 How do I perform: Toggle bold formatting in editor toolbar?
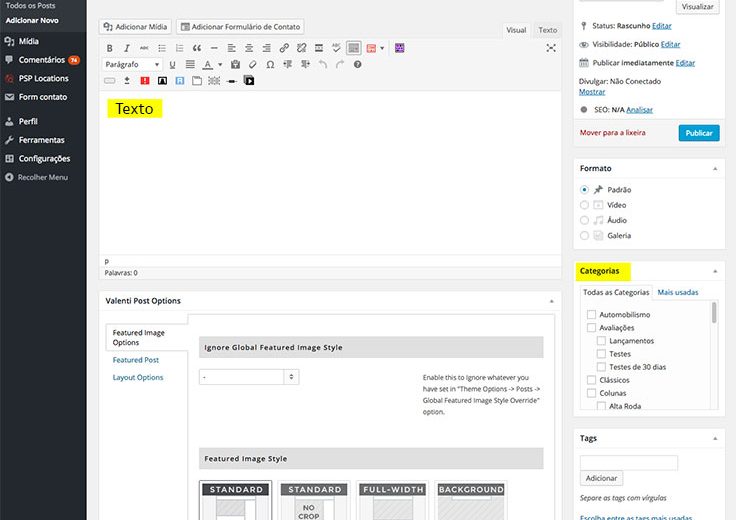(x=110, y=48)
